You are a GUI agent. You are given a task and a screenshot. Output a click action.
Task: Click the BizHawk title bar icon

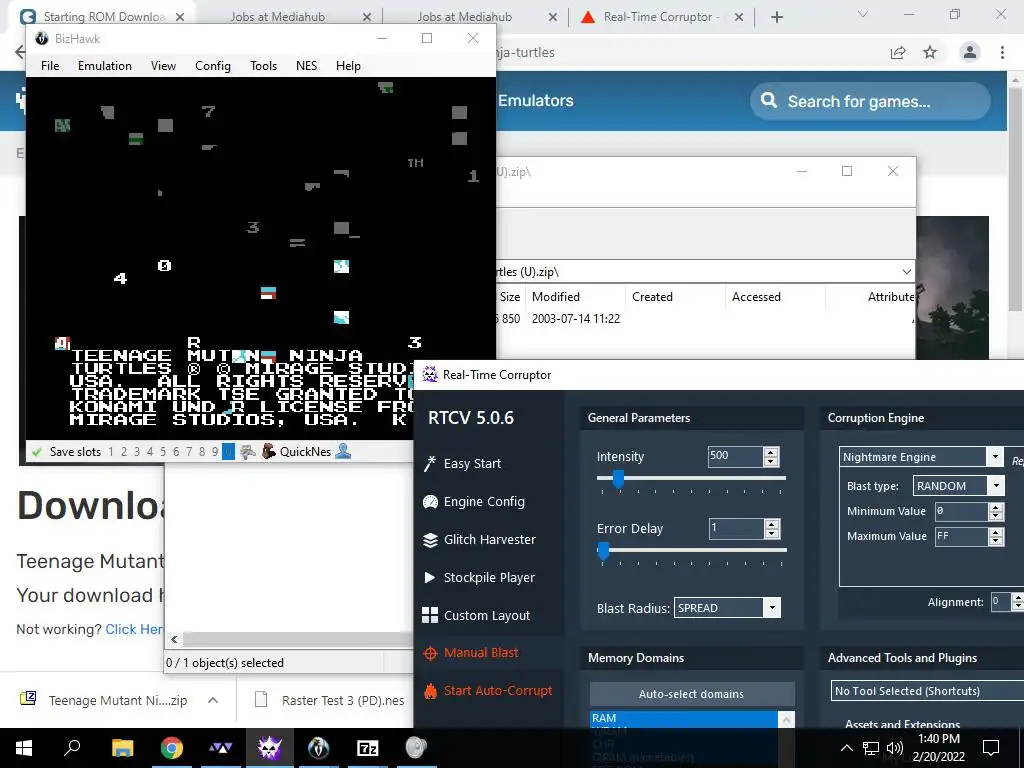(x=42, y=39)
